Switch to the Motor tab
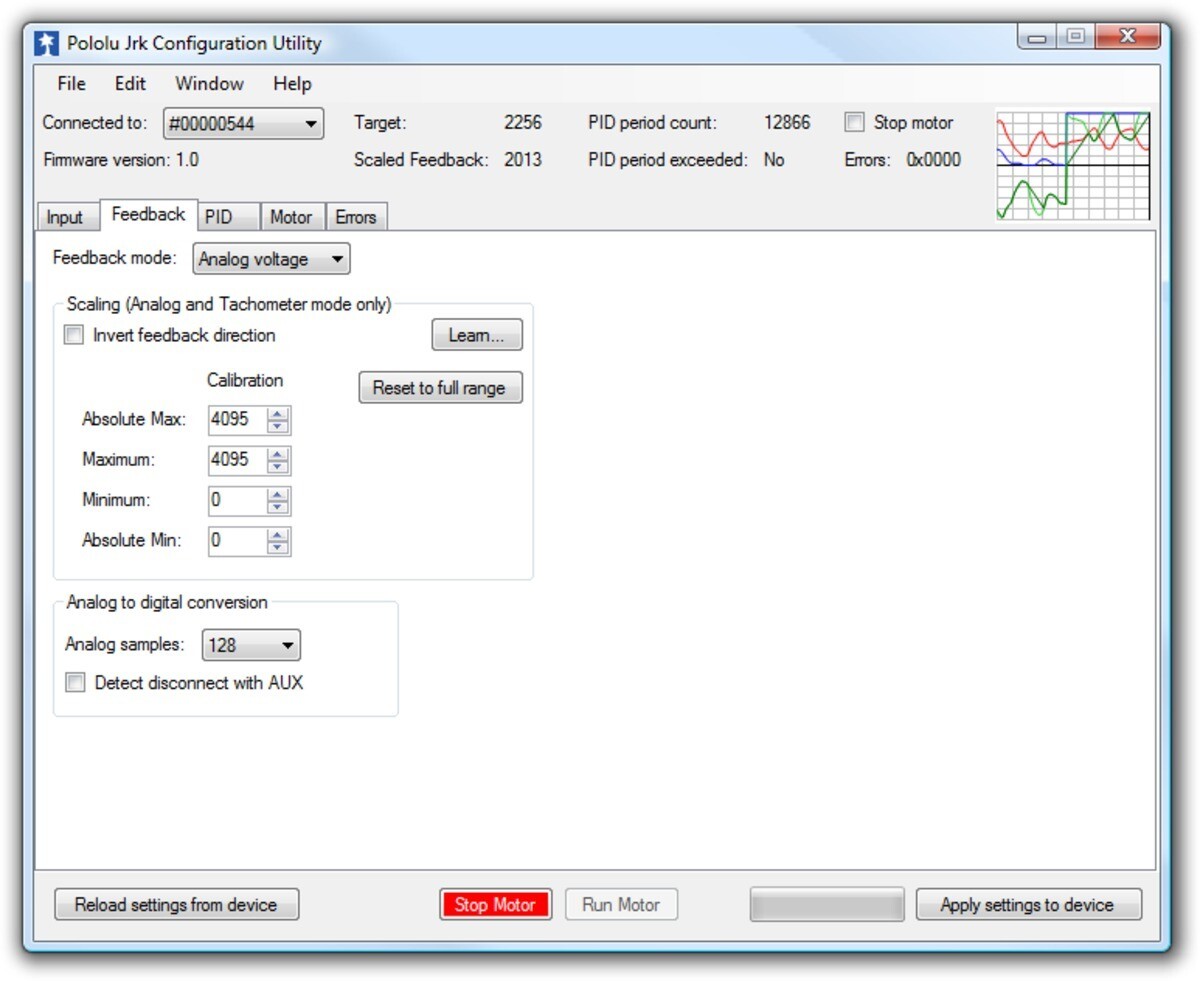The image size is (1200, 981). click(x=291, y=217)
